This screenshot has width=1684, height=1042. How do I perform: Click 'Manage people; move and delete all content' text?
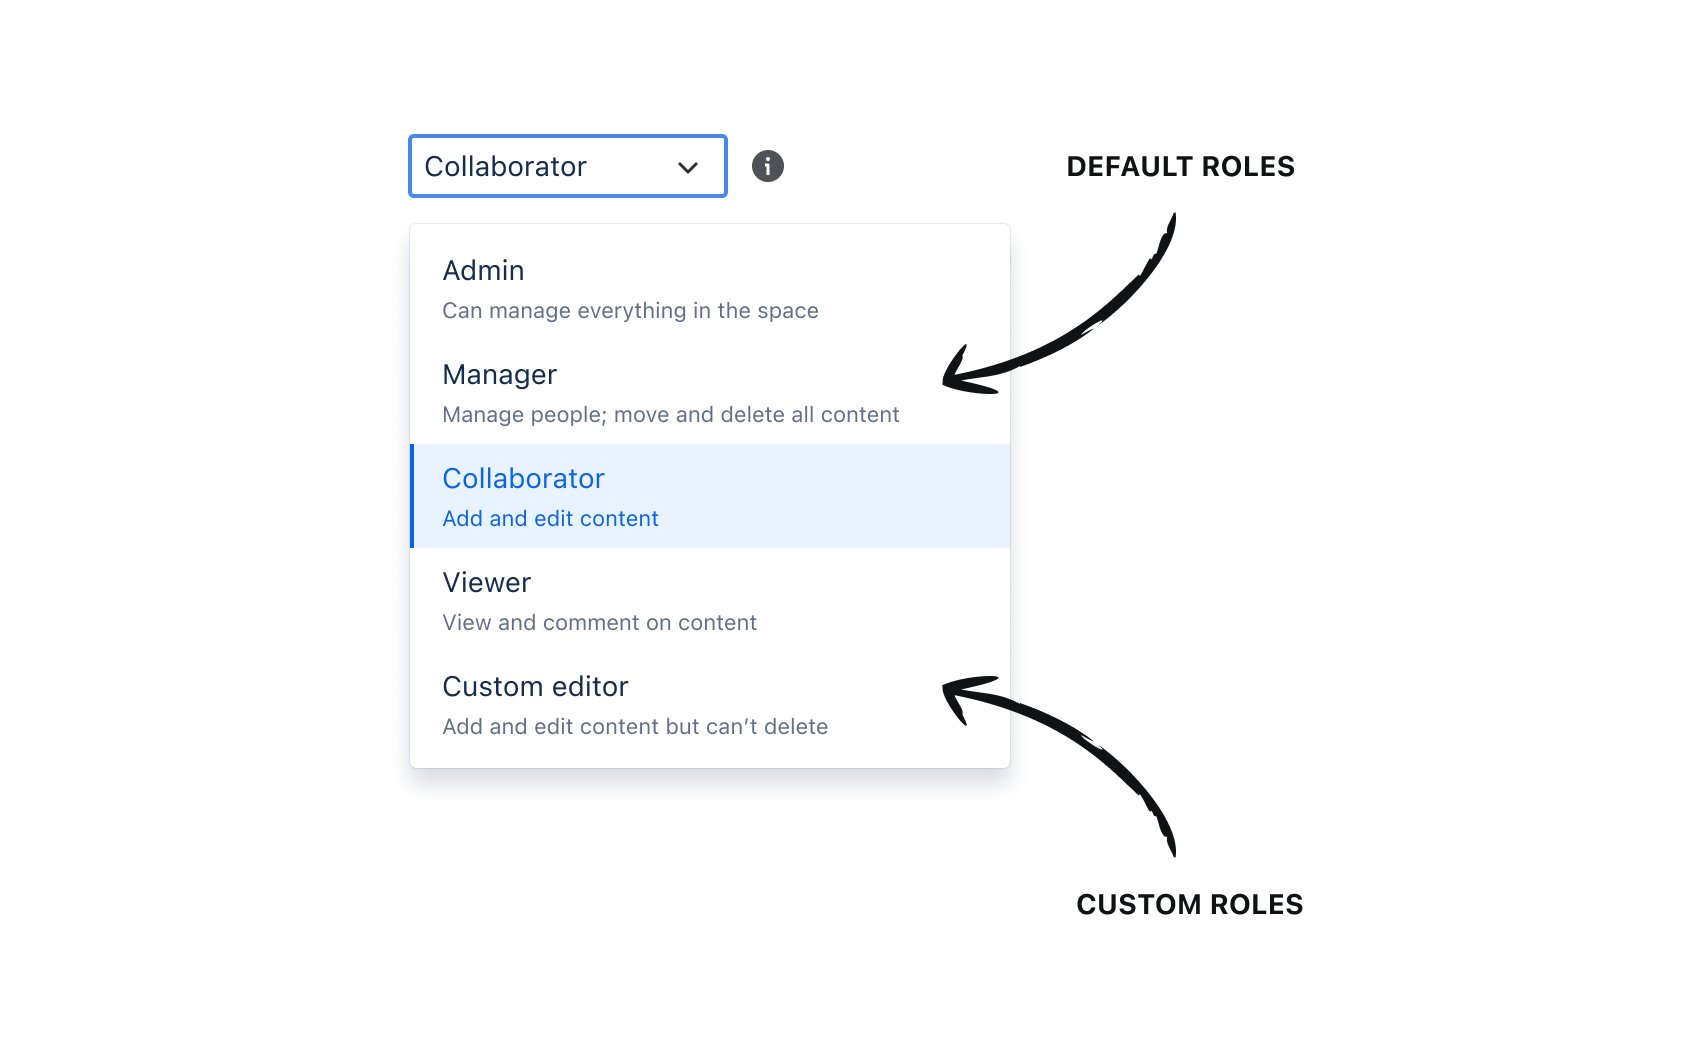[671, 415]
